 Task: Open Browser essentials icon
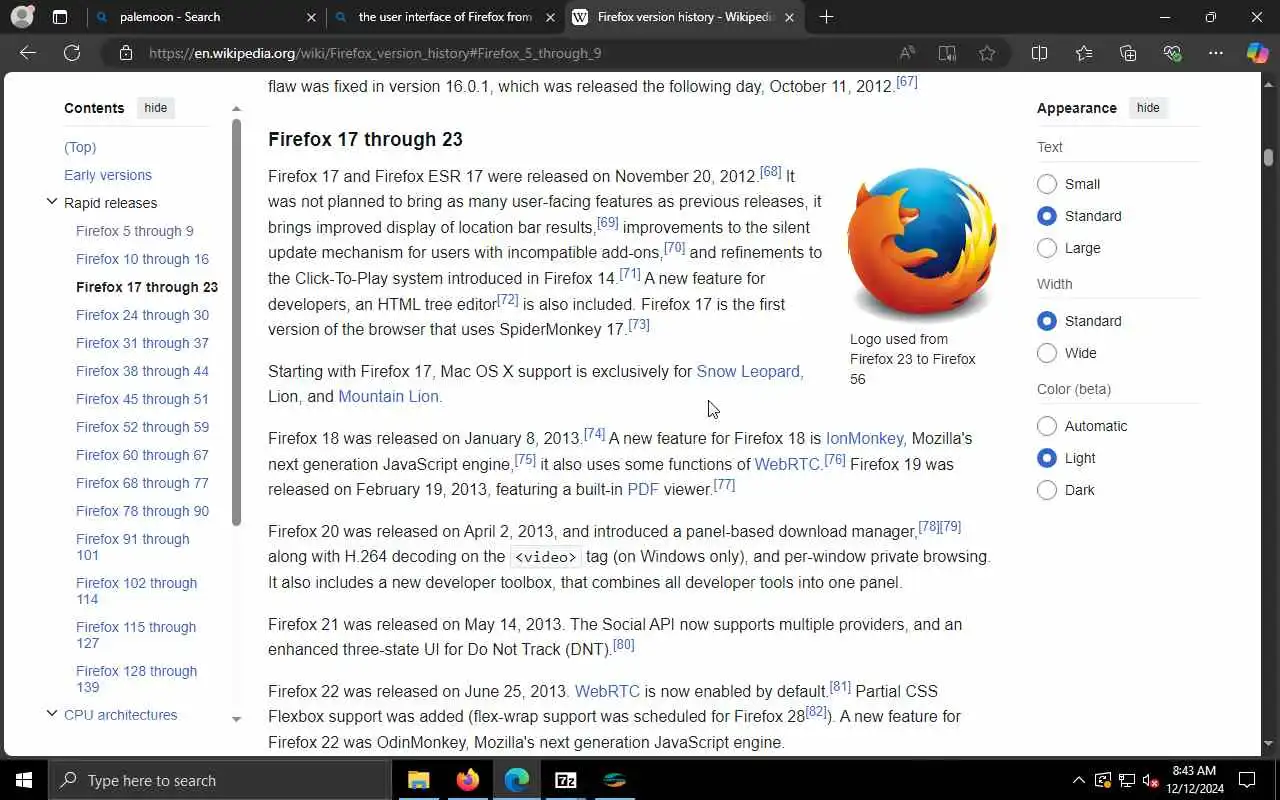tap(1172, 53)
